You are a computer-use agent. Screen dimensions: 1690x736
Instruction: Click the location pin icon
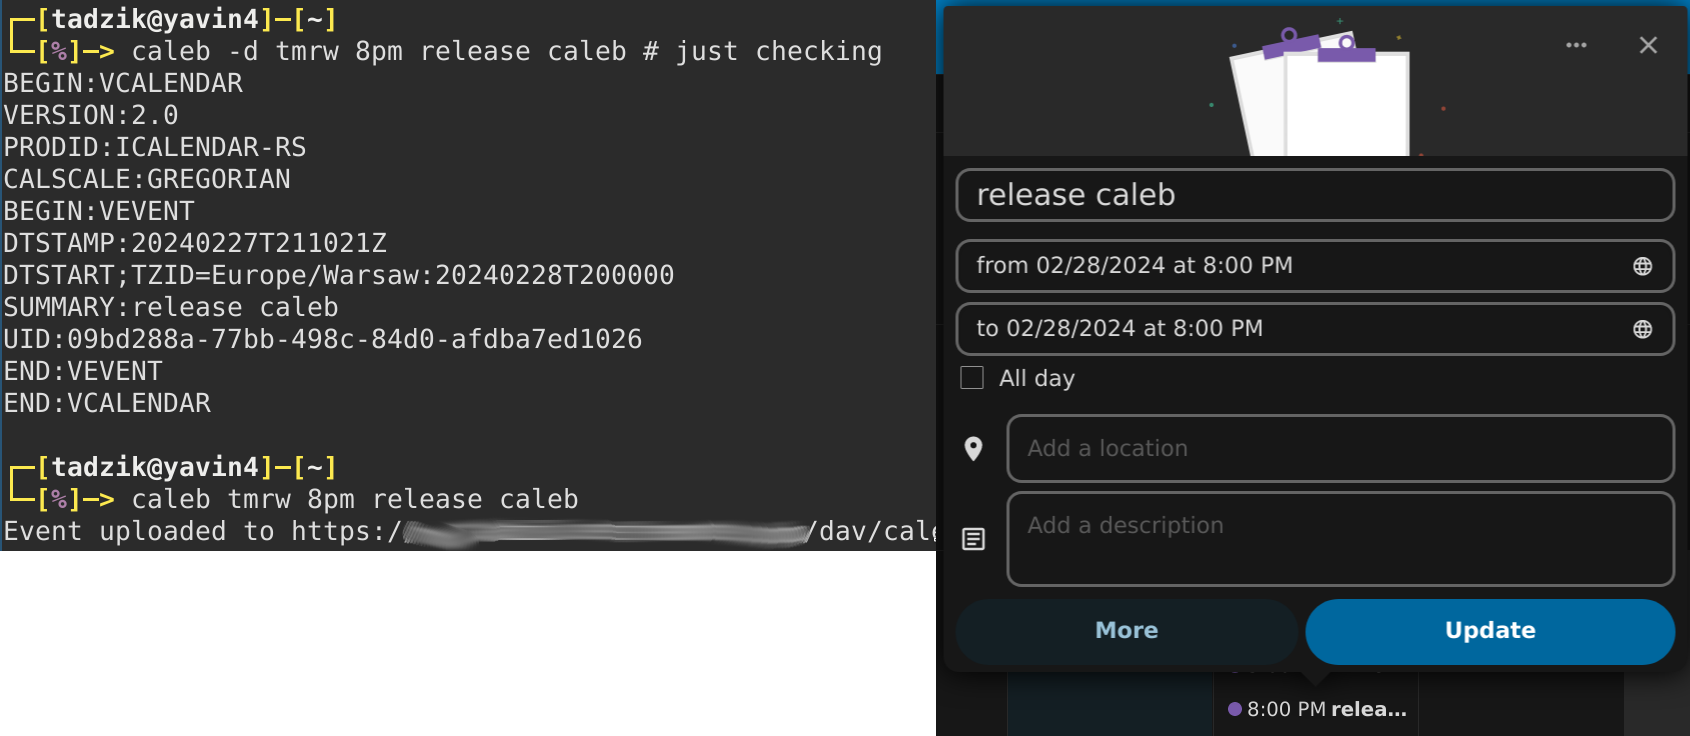coord(973,449)
